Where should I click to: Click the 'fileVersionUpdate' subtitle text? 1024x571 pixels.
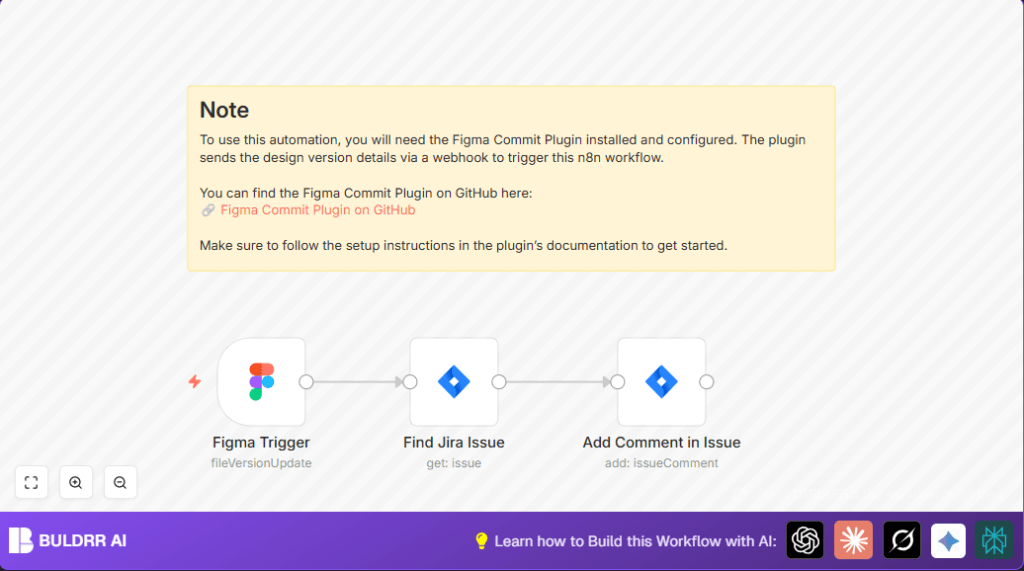pyautogui.click(x=261, y=463)
